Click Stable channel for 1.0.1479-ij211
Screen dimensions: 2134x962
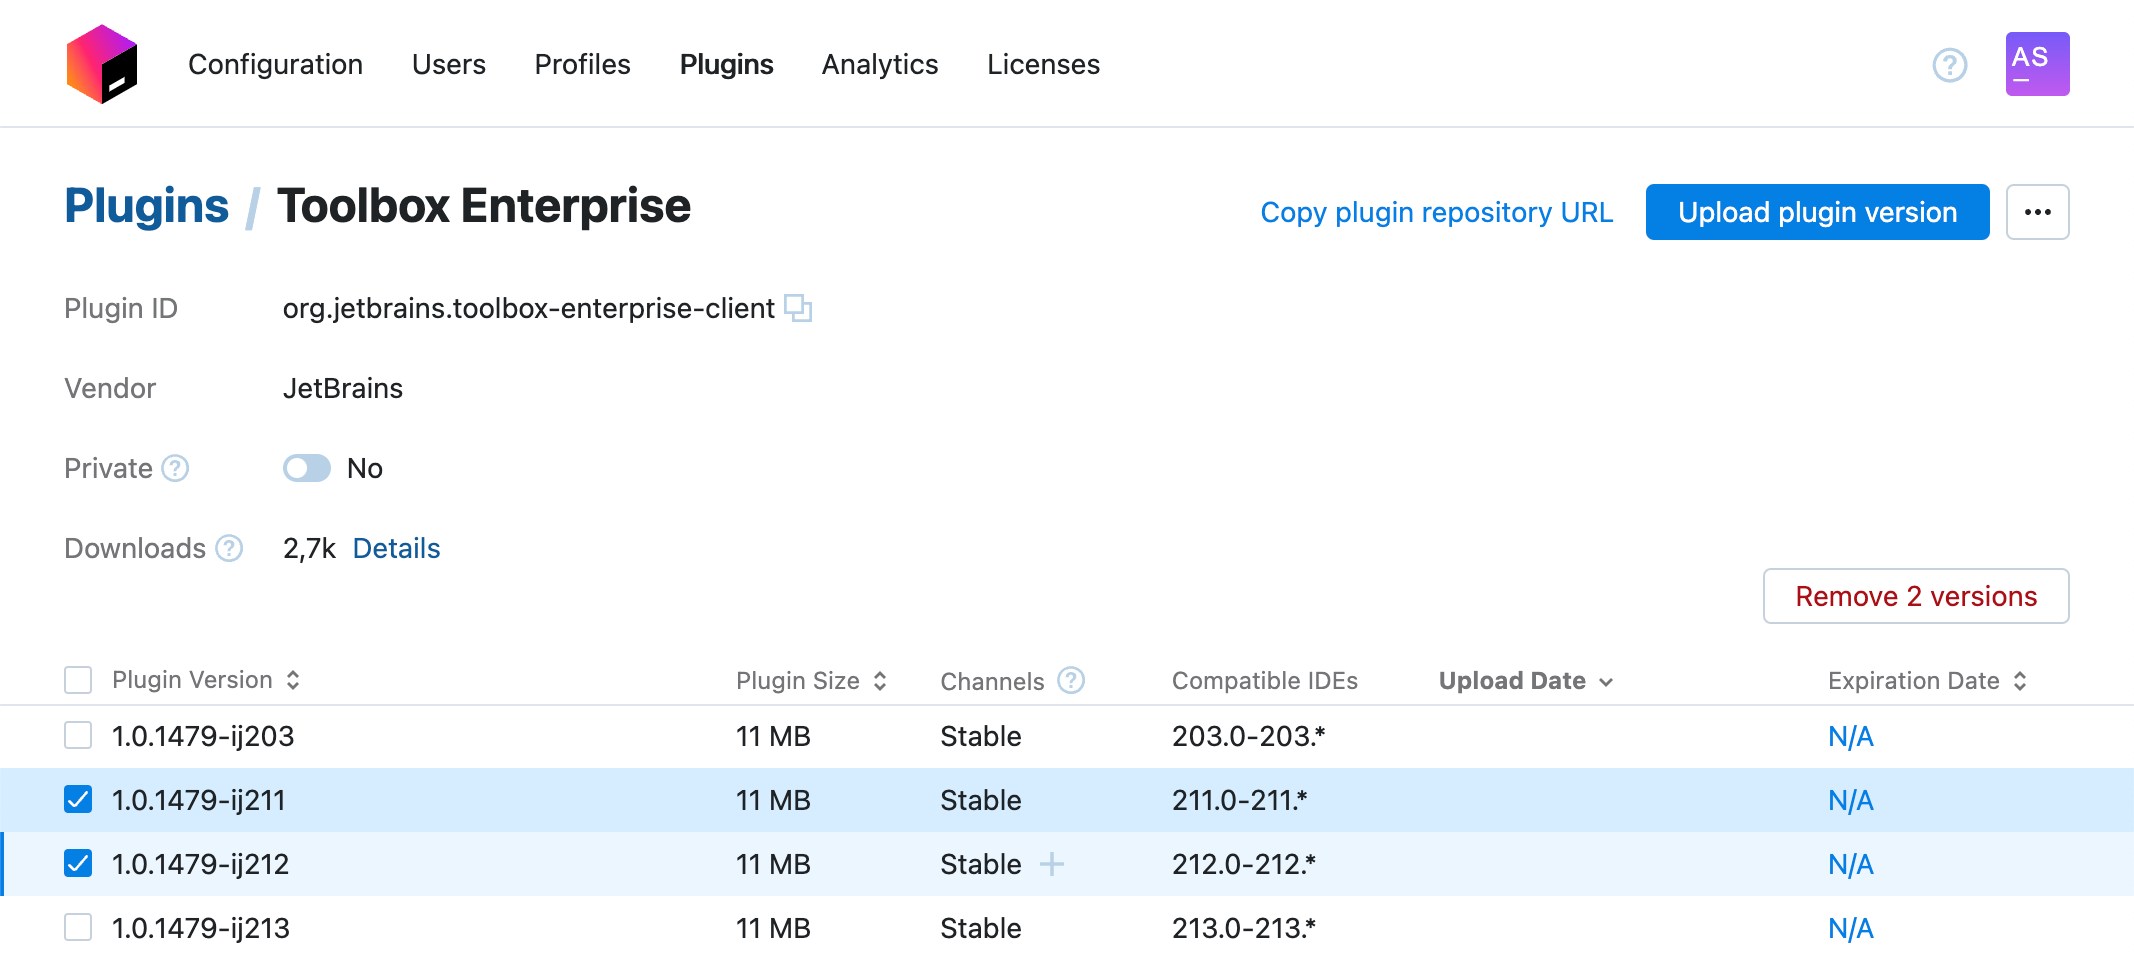tap(980, 800)
